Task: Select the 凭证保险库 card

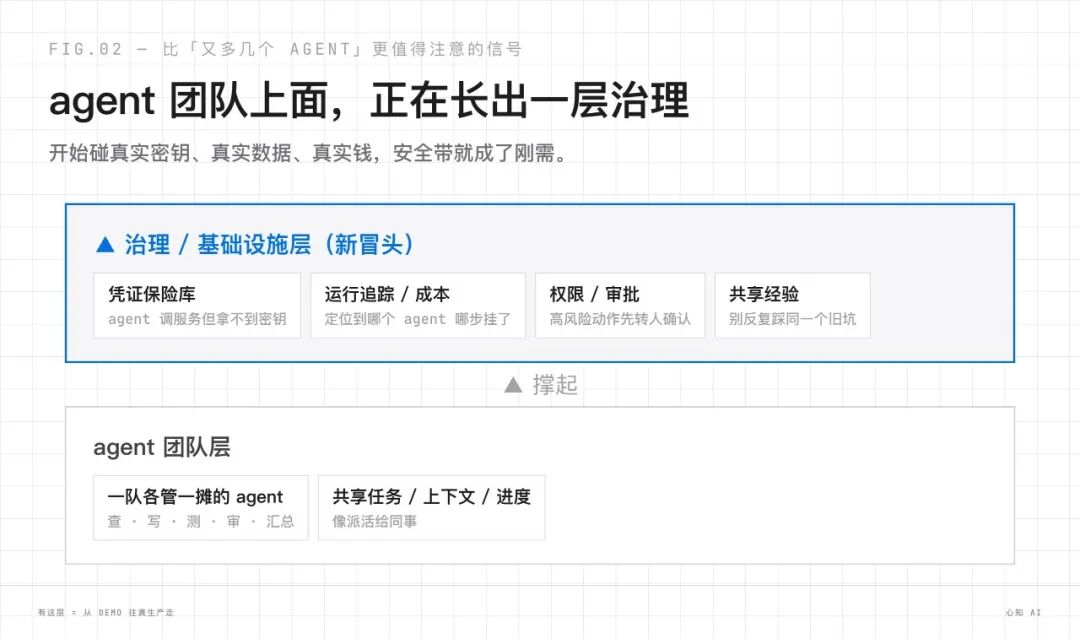Action: pos(197,306)
